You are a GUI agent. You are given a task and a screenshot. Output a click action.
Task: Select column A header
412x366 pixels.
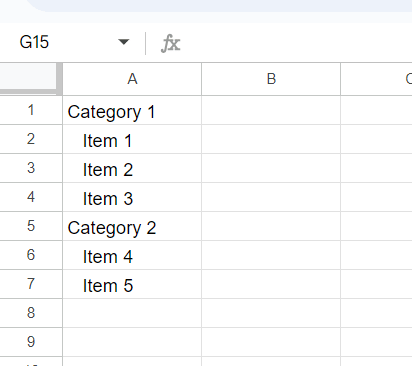132,79
